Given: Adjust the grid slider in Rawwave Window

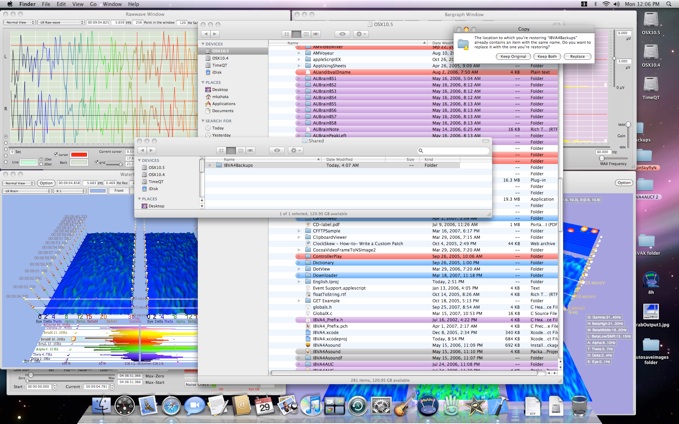Looking at the screenshot, I should point(114,165).
